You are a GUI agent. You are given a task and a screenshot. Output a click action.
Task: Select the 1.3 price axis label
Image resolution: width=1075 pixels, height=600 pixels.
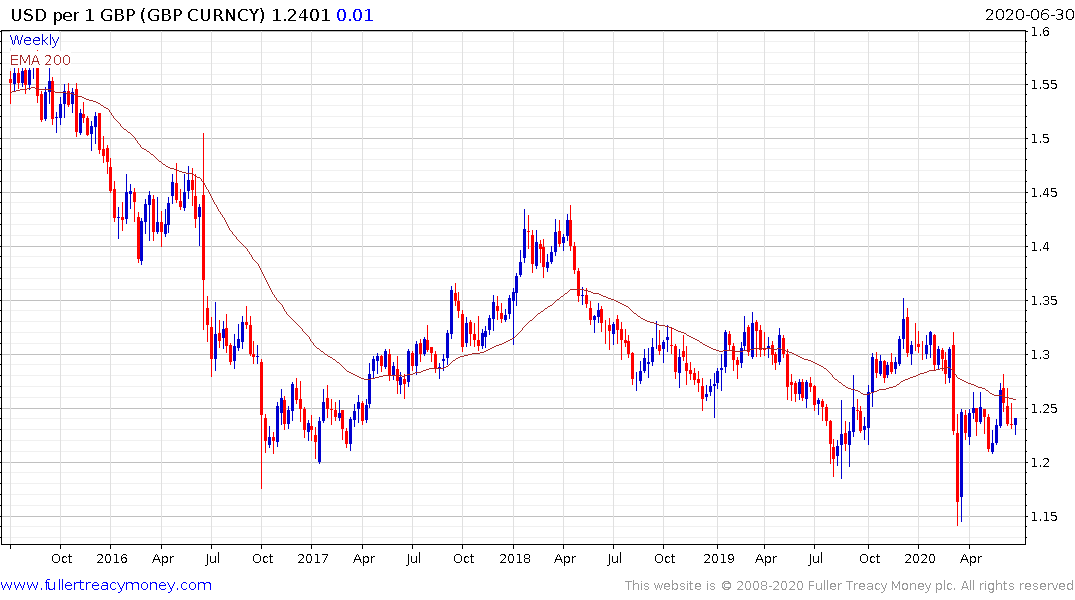pos(1040,355)
